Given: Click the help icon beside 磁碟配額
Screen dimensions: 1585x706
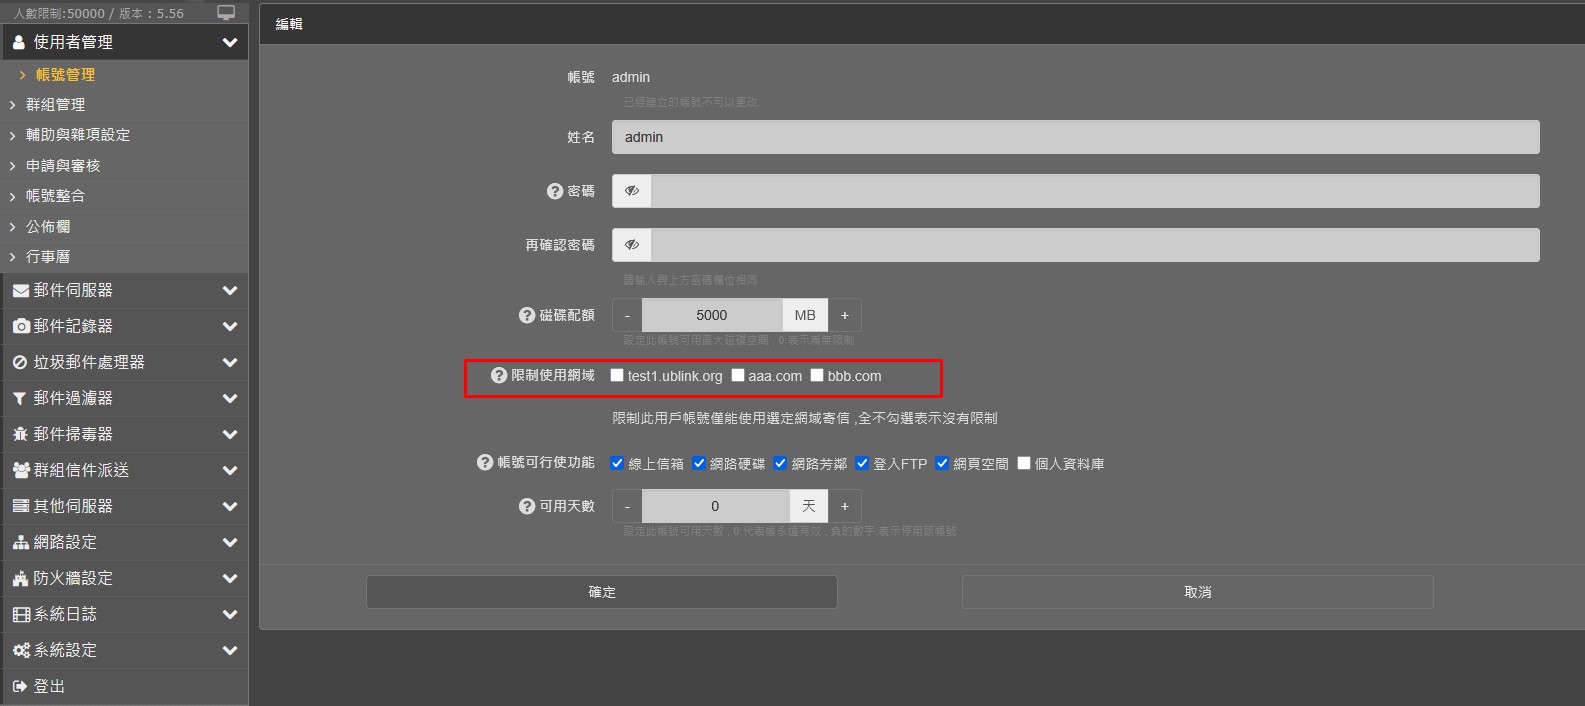Looking at the screenshot, I should (x=527, y=315).
